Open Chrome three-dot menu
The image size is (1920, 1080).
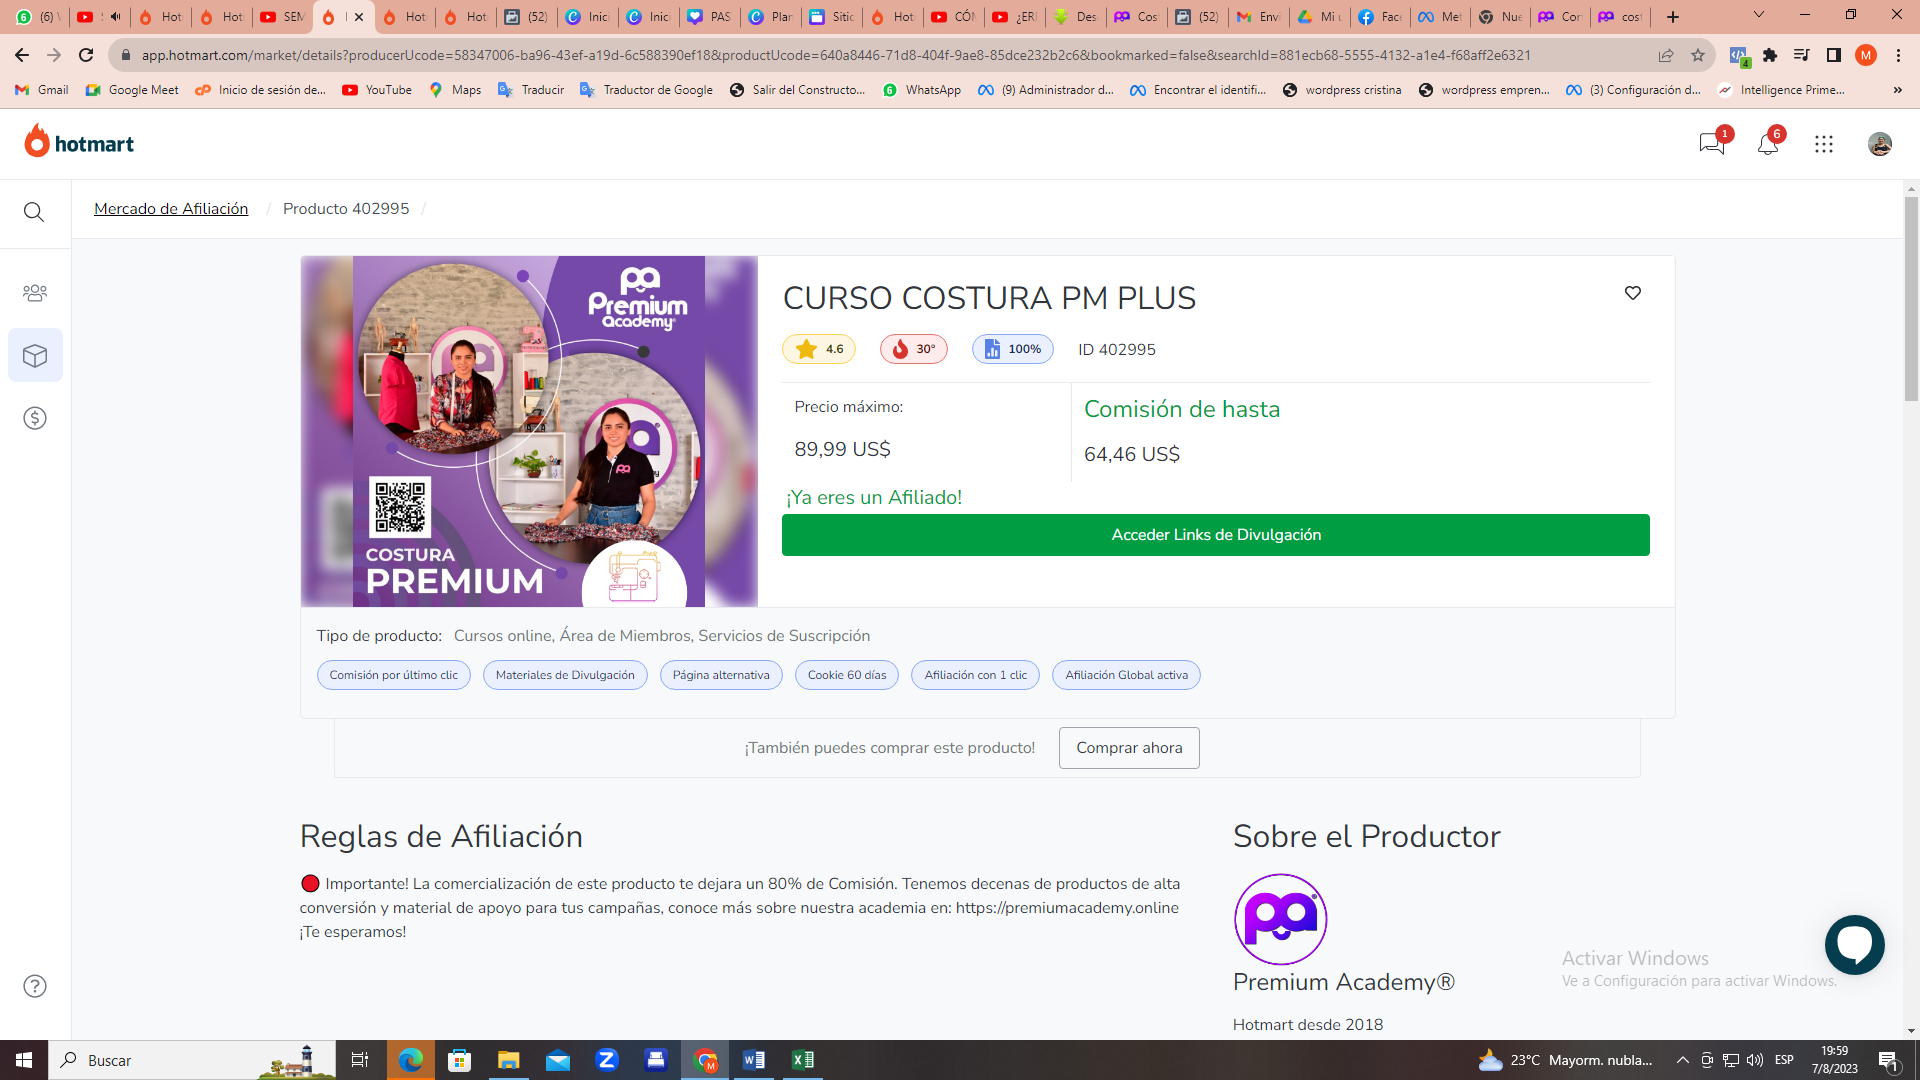(1898, 55)
